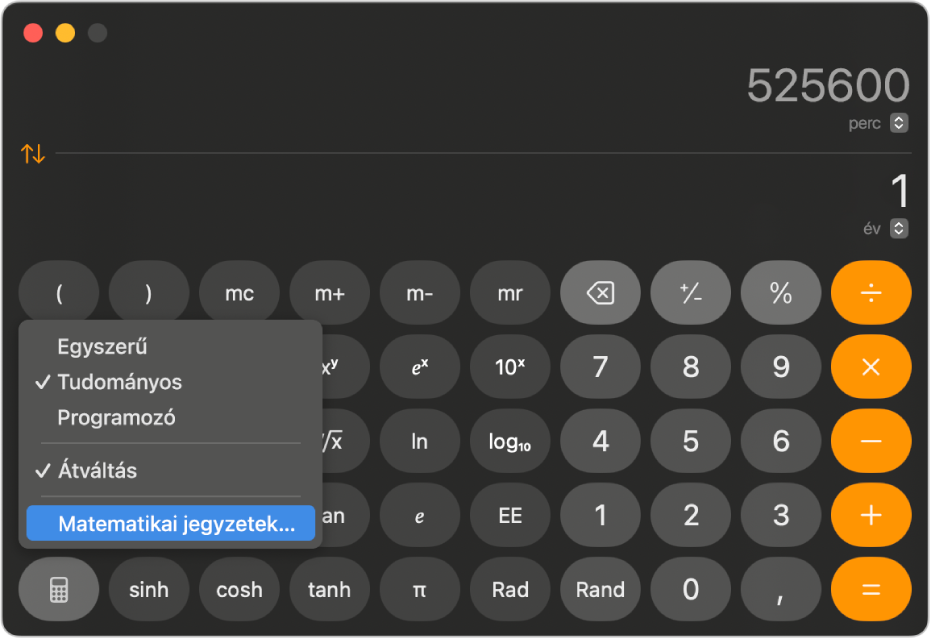The height and width of the screenshot is (638, 931).
Task: Choose Programozó from the mode menu
Action: [116, 418]
